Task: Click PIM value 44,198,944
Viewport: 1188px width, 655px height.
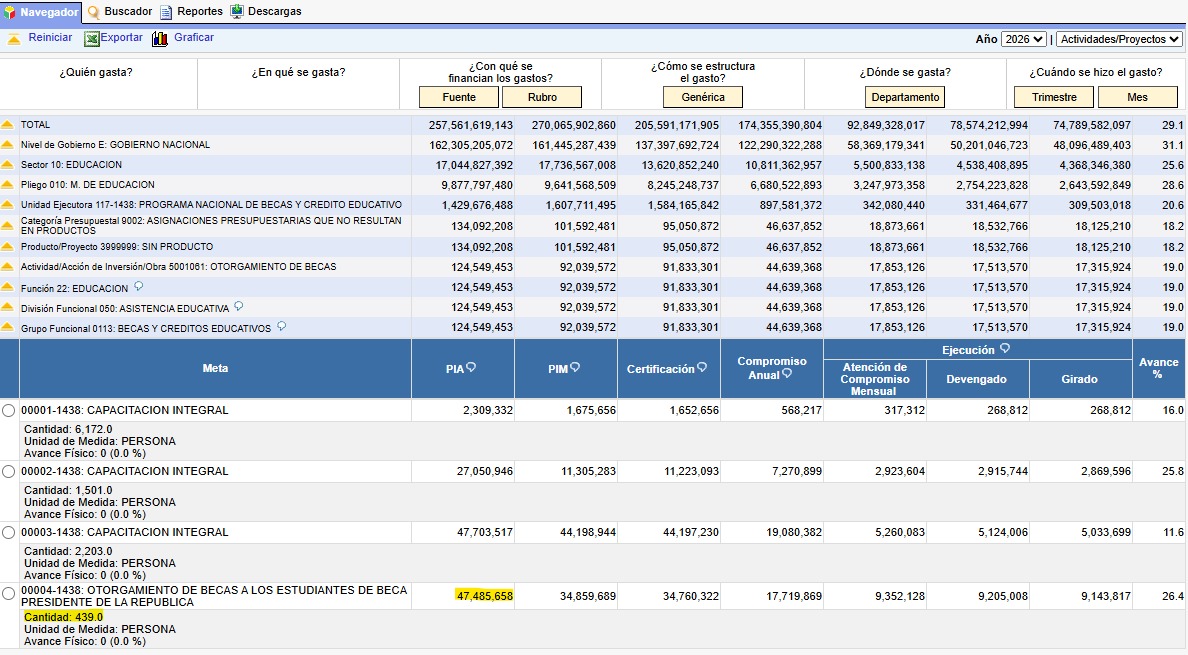Action: 588,532
